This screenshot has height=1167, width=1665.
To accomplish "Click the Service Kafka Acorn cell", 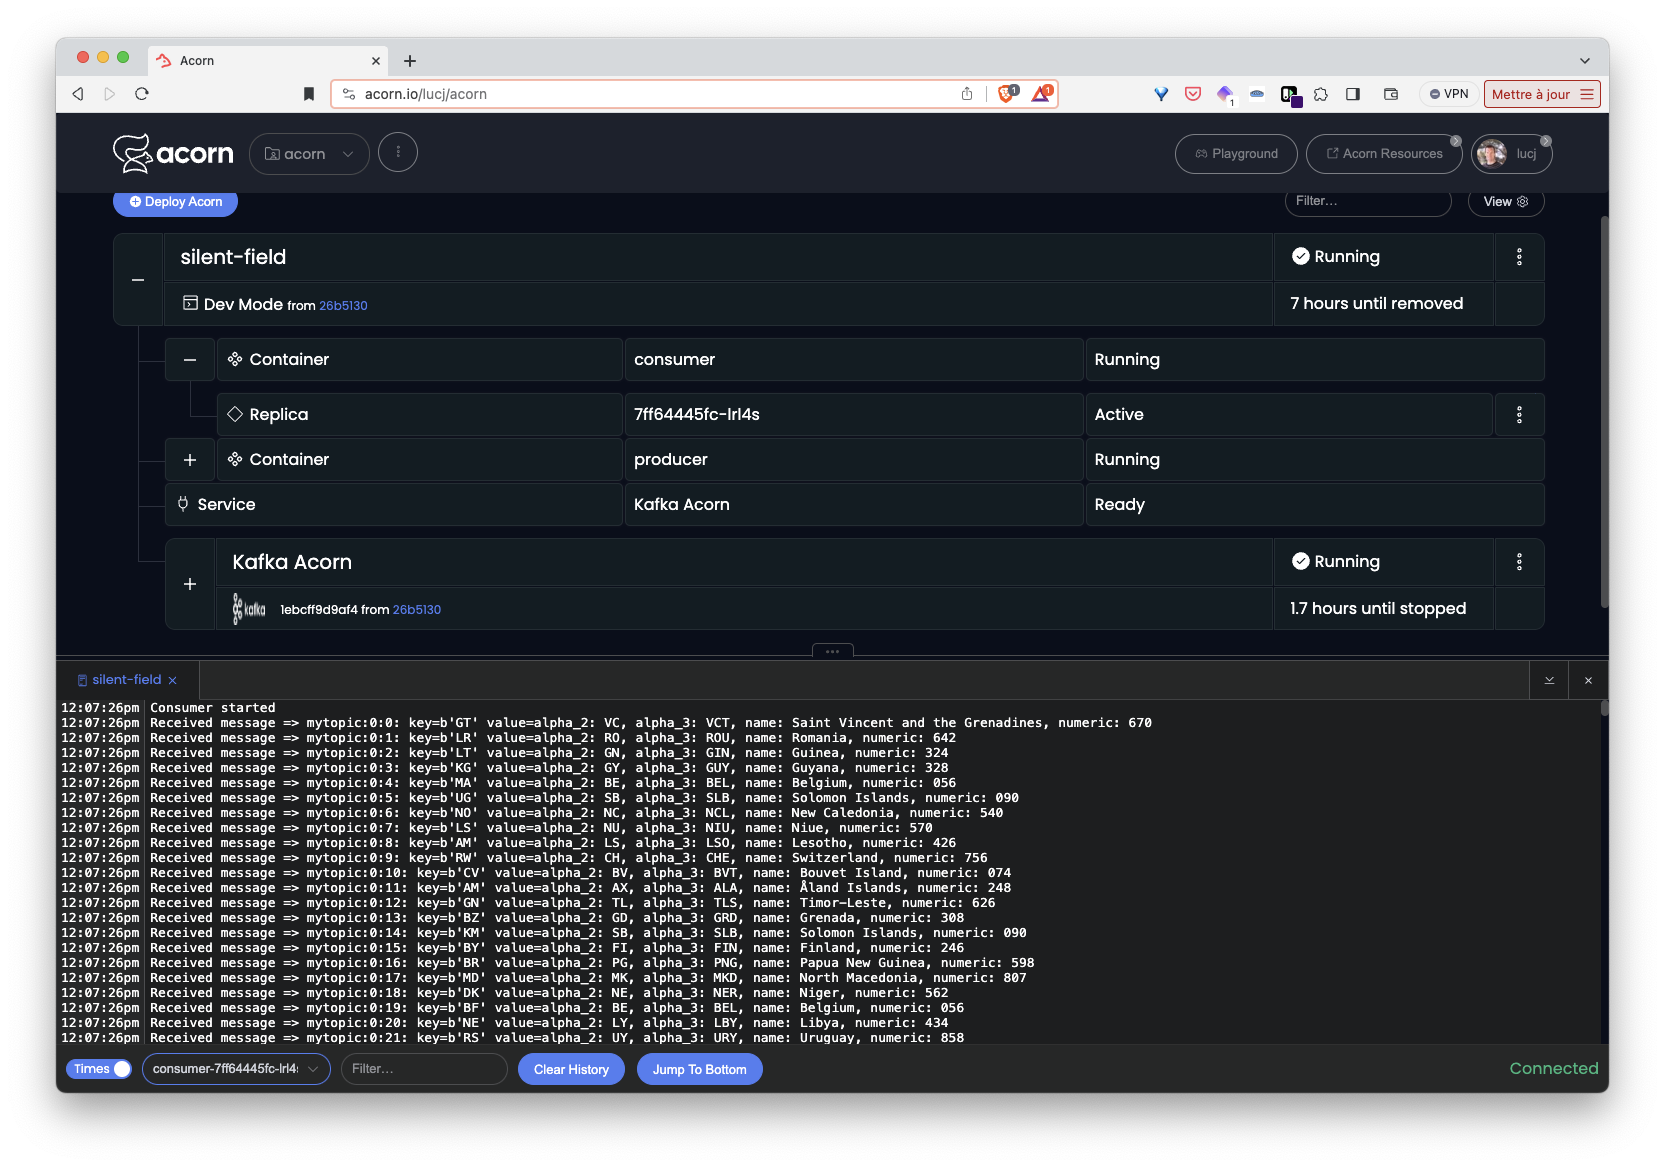I will (x=854, y=505).
